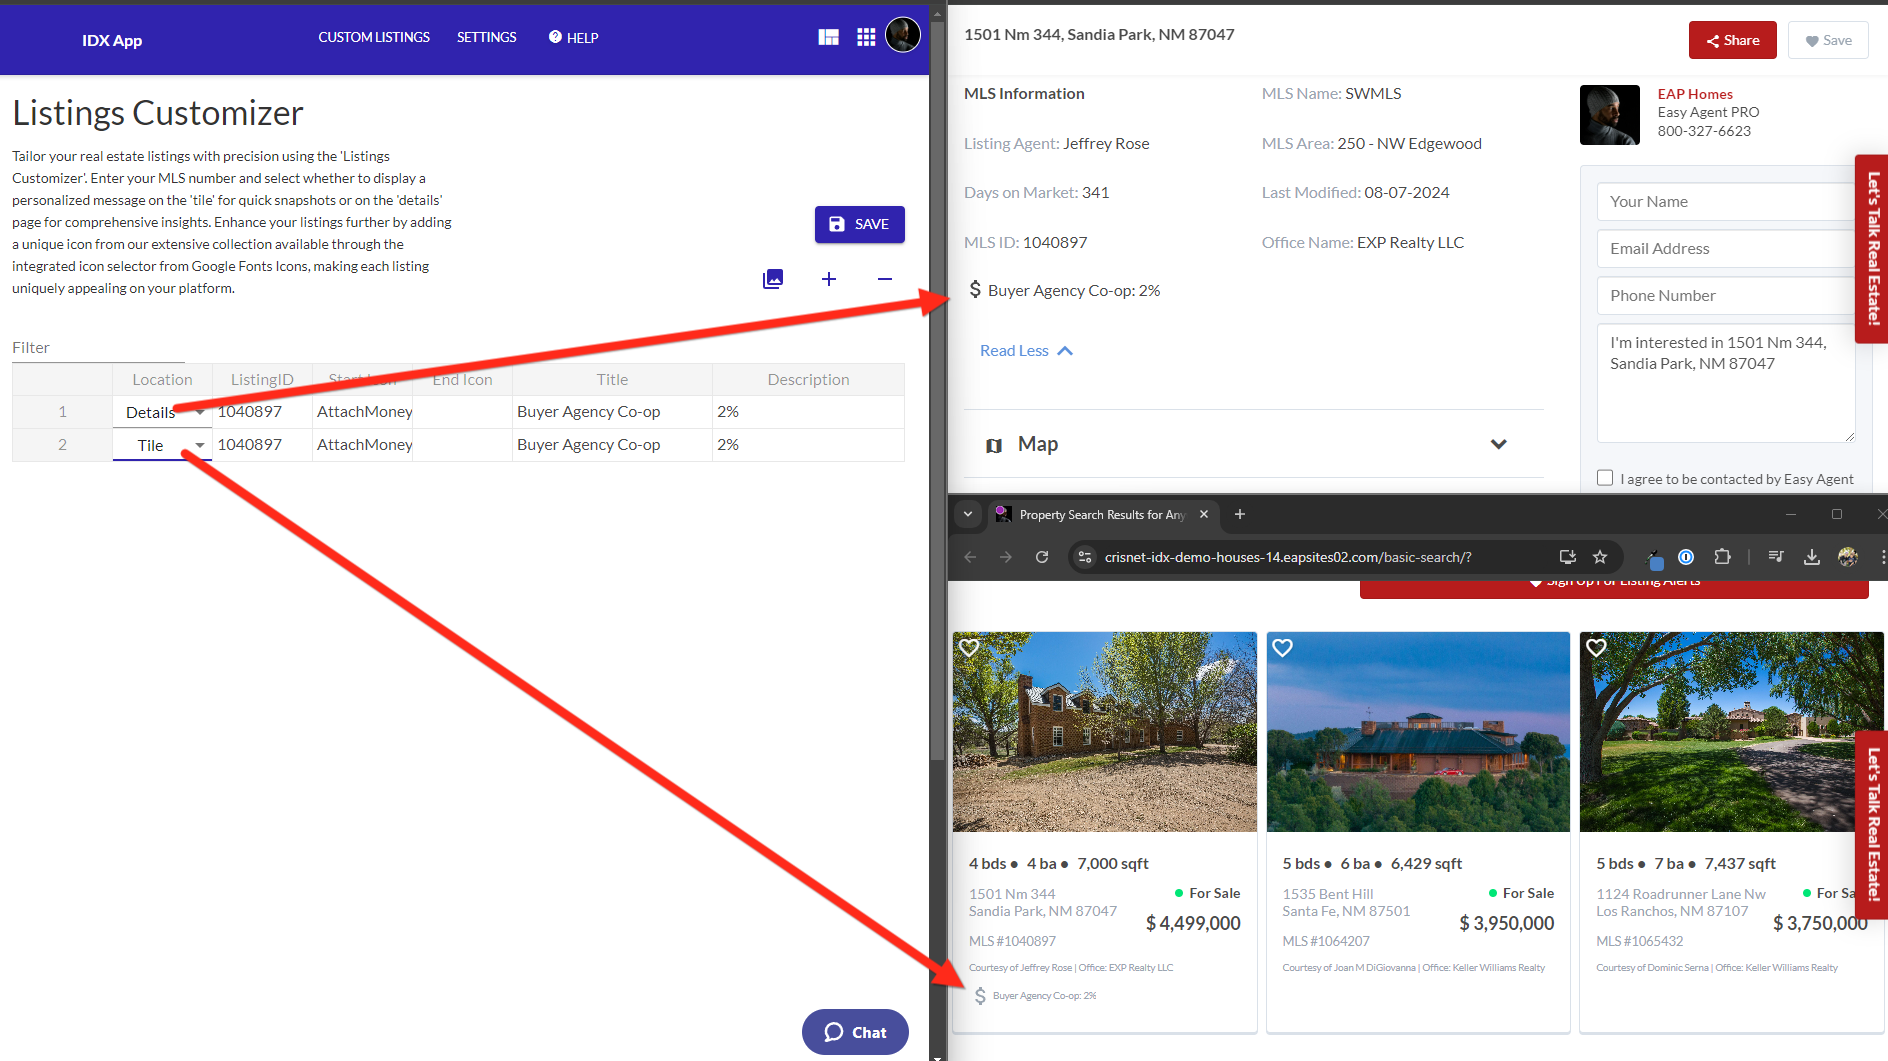Viewport: 1888px width, 1061px height.
Task: Add a new listing row with plus icon
Action: pos(829,279)
